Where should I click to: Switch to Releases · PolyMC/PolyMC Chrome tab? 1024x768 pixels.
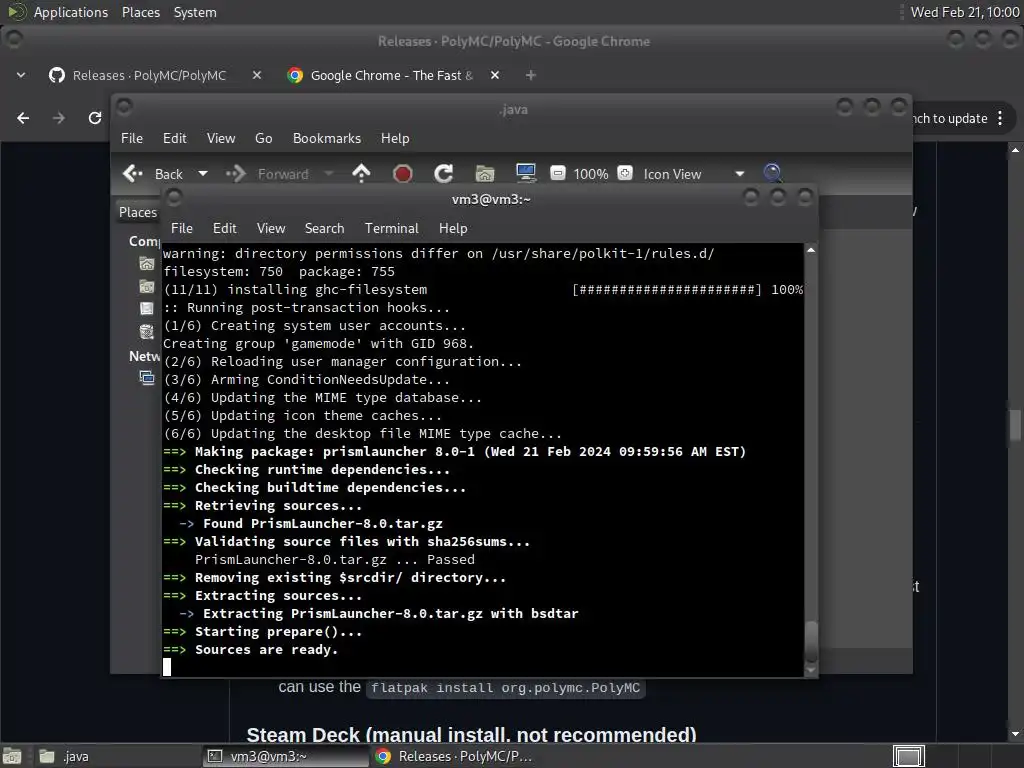[150, 75]
